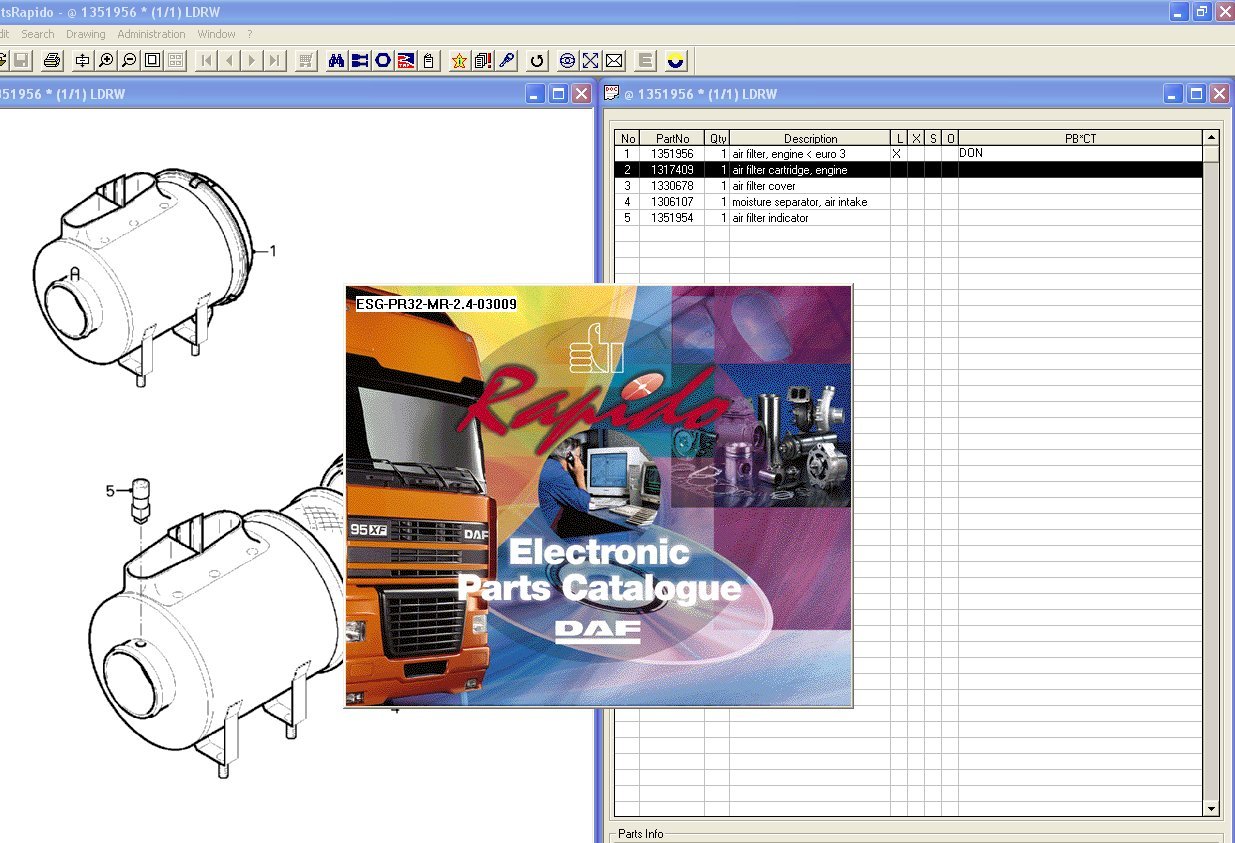Viewport: 1235px width, 843px height.
Task: Click the Print toolbar icon
Action: click(52, 61)
